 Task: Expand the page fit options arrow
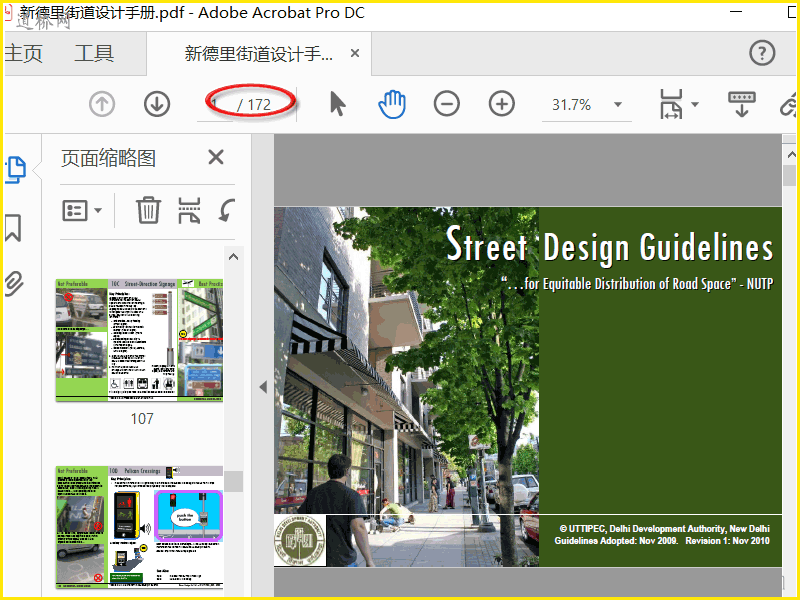[x=694, y=105]
